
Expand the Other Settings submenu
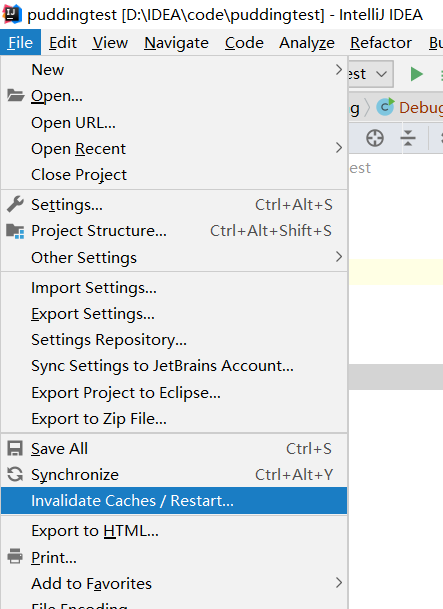click(x=174, y=257)
